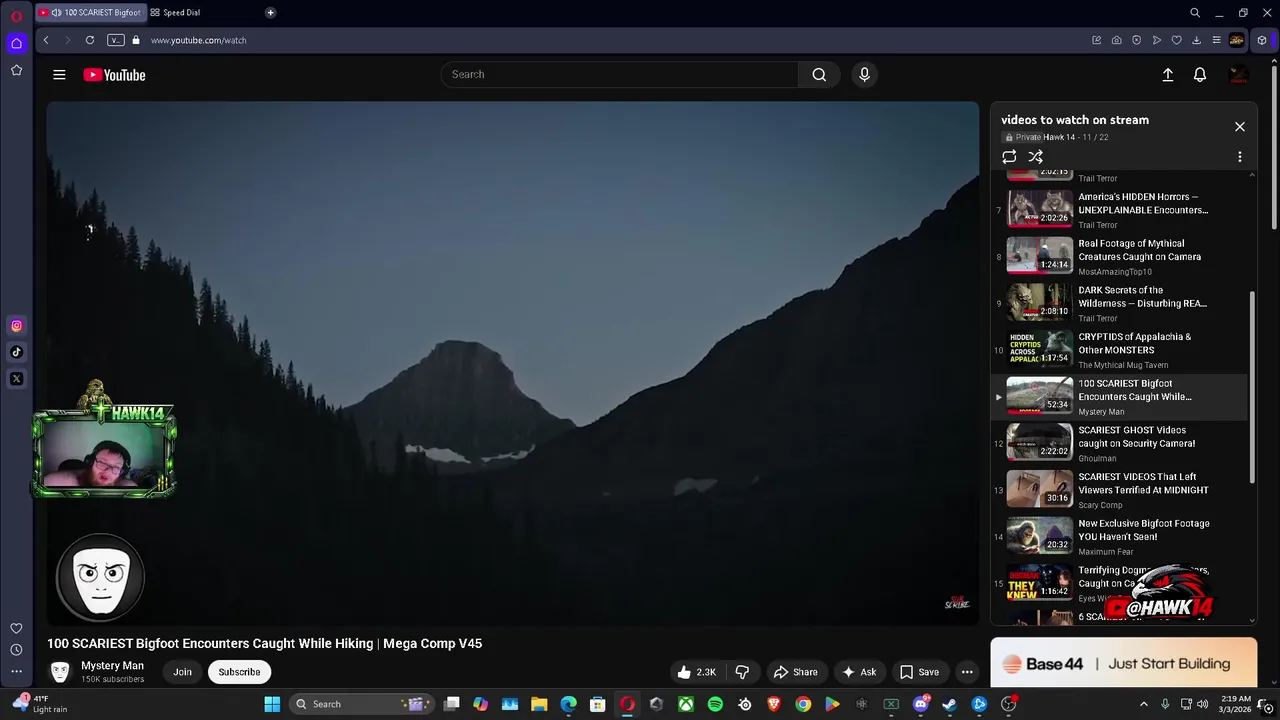
Task: Open Opera sidebar heart pinboards icon
Action: [x=16, y=628]
